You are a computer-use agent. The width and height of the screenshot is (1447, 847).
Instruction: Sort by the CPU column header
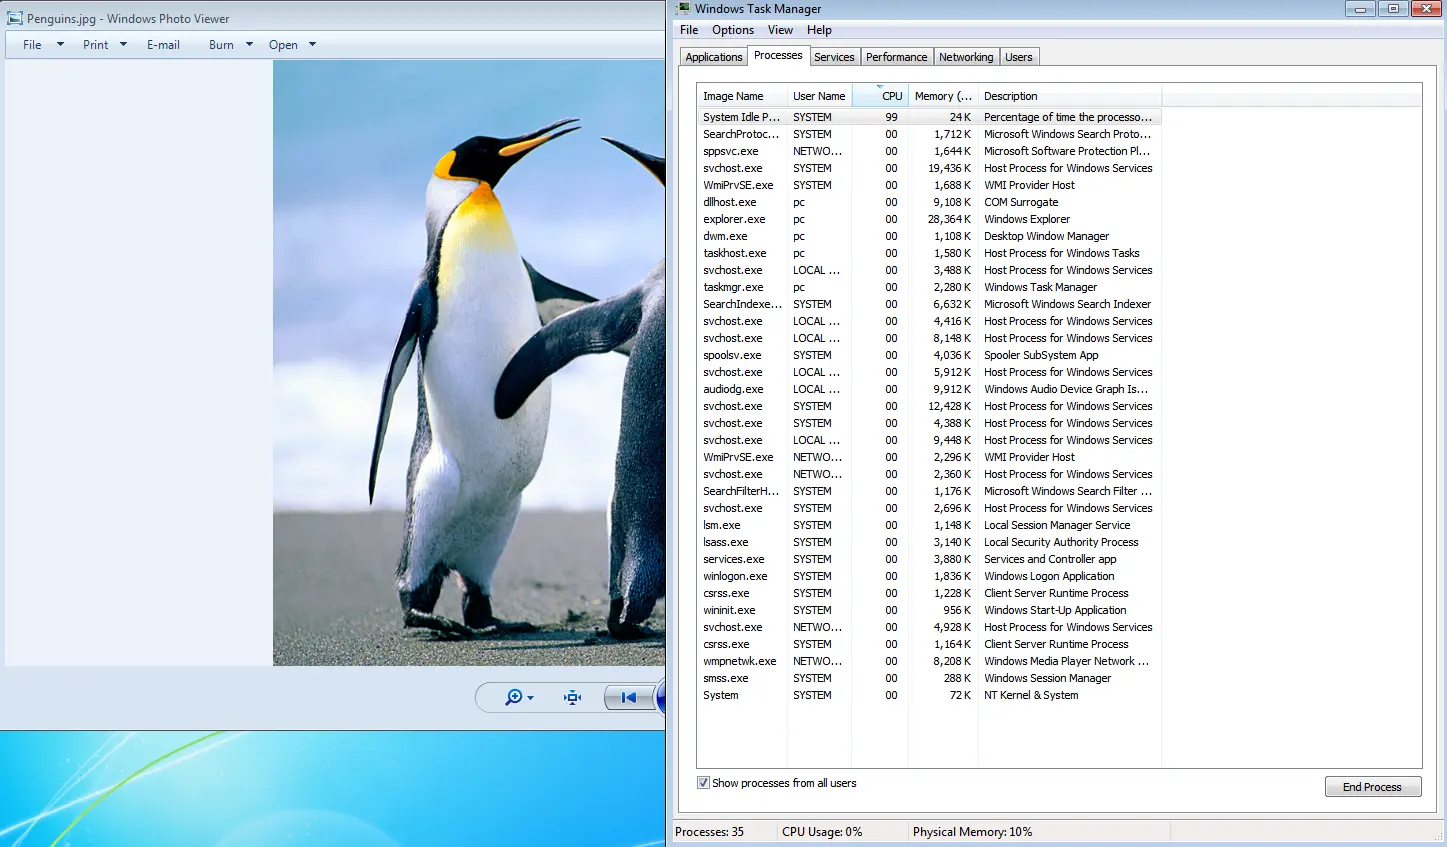pyautogui.click(x=880, y=96)
